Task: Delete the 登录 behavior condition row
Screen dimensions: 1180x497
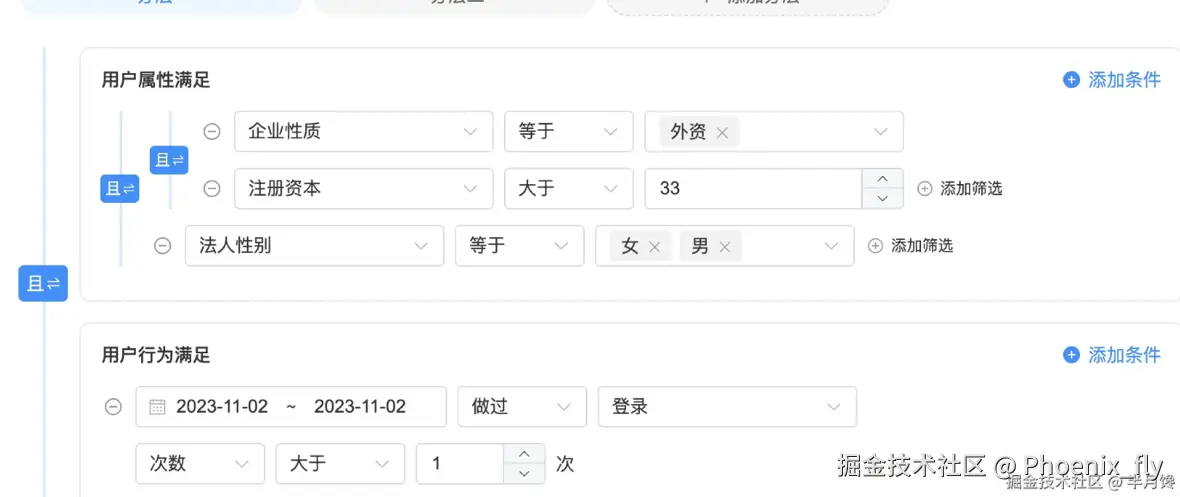Action: [x=113, y=407]
